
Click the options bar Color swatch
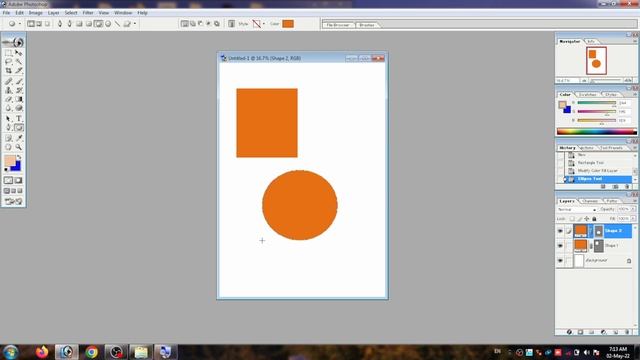(x=288, y=24)
